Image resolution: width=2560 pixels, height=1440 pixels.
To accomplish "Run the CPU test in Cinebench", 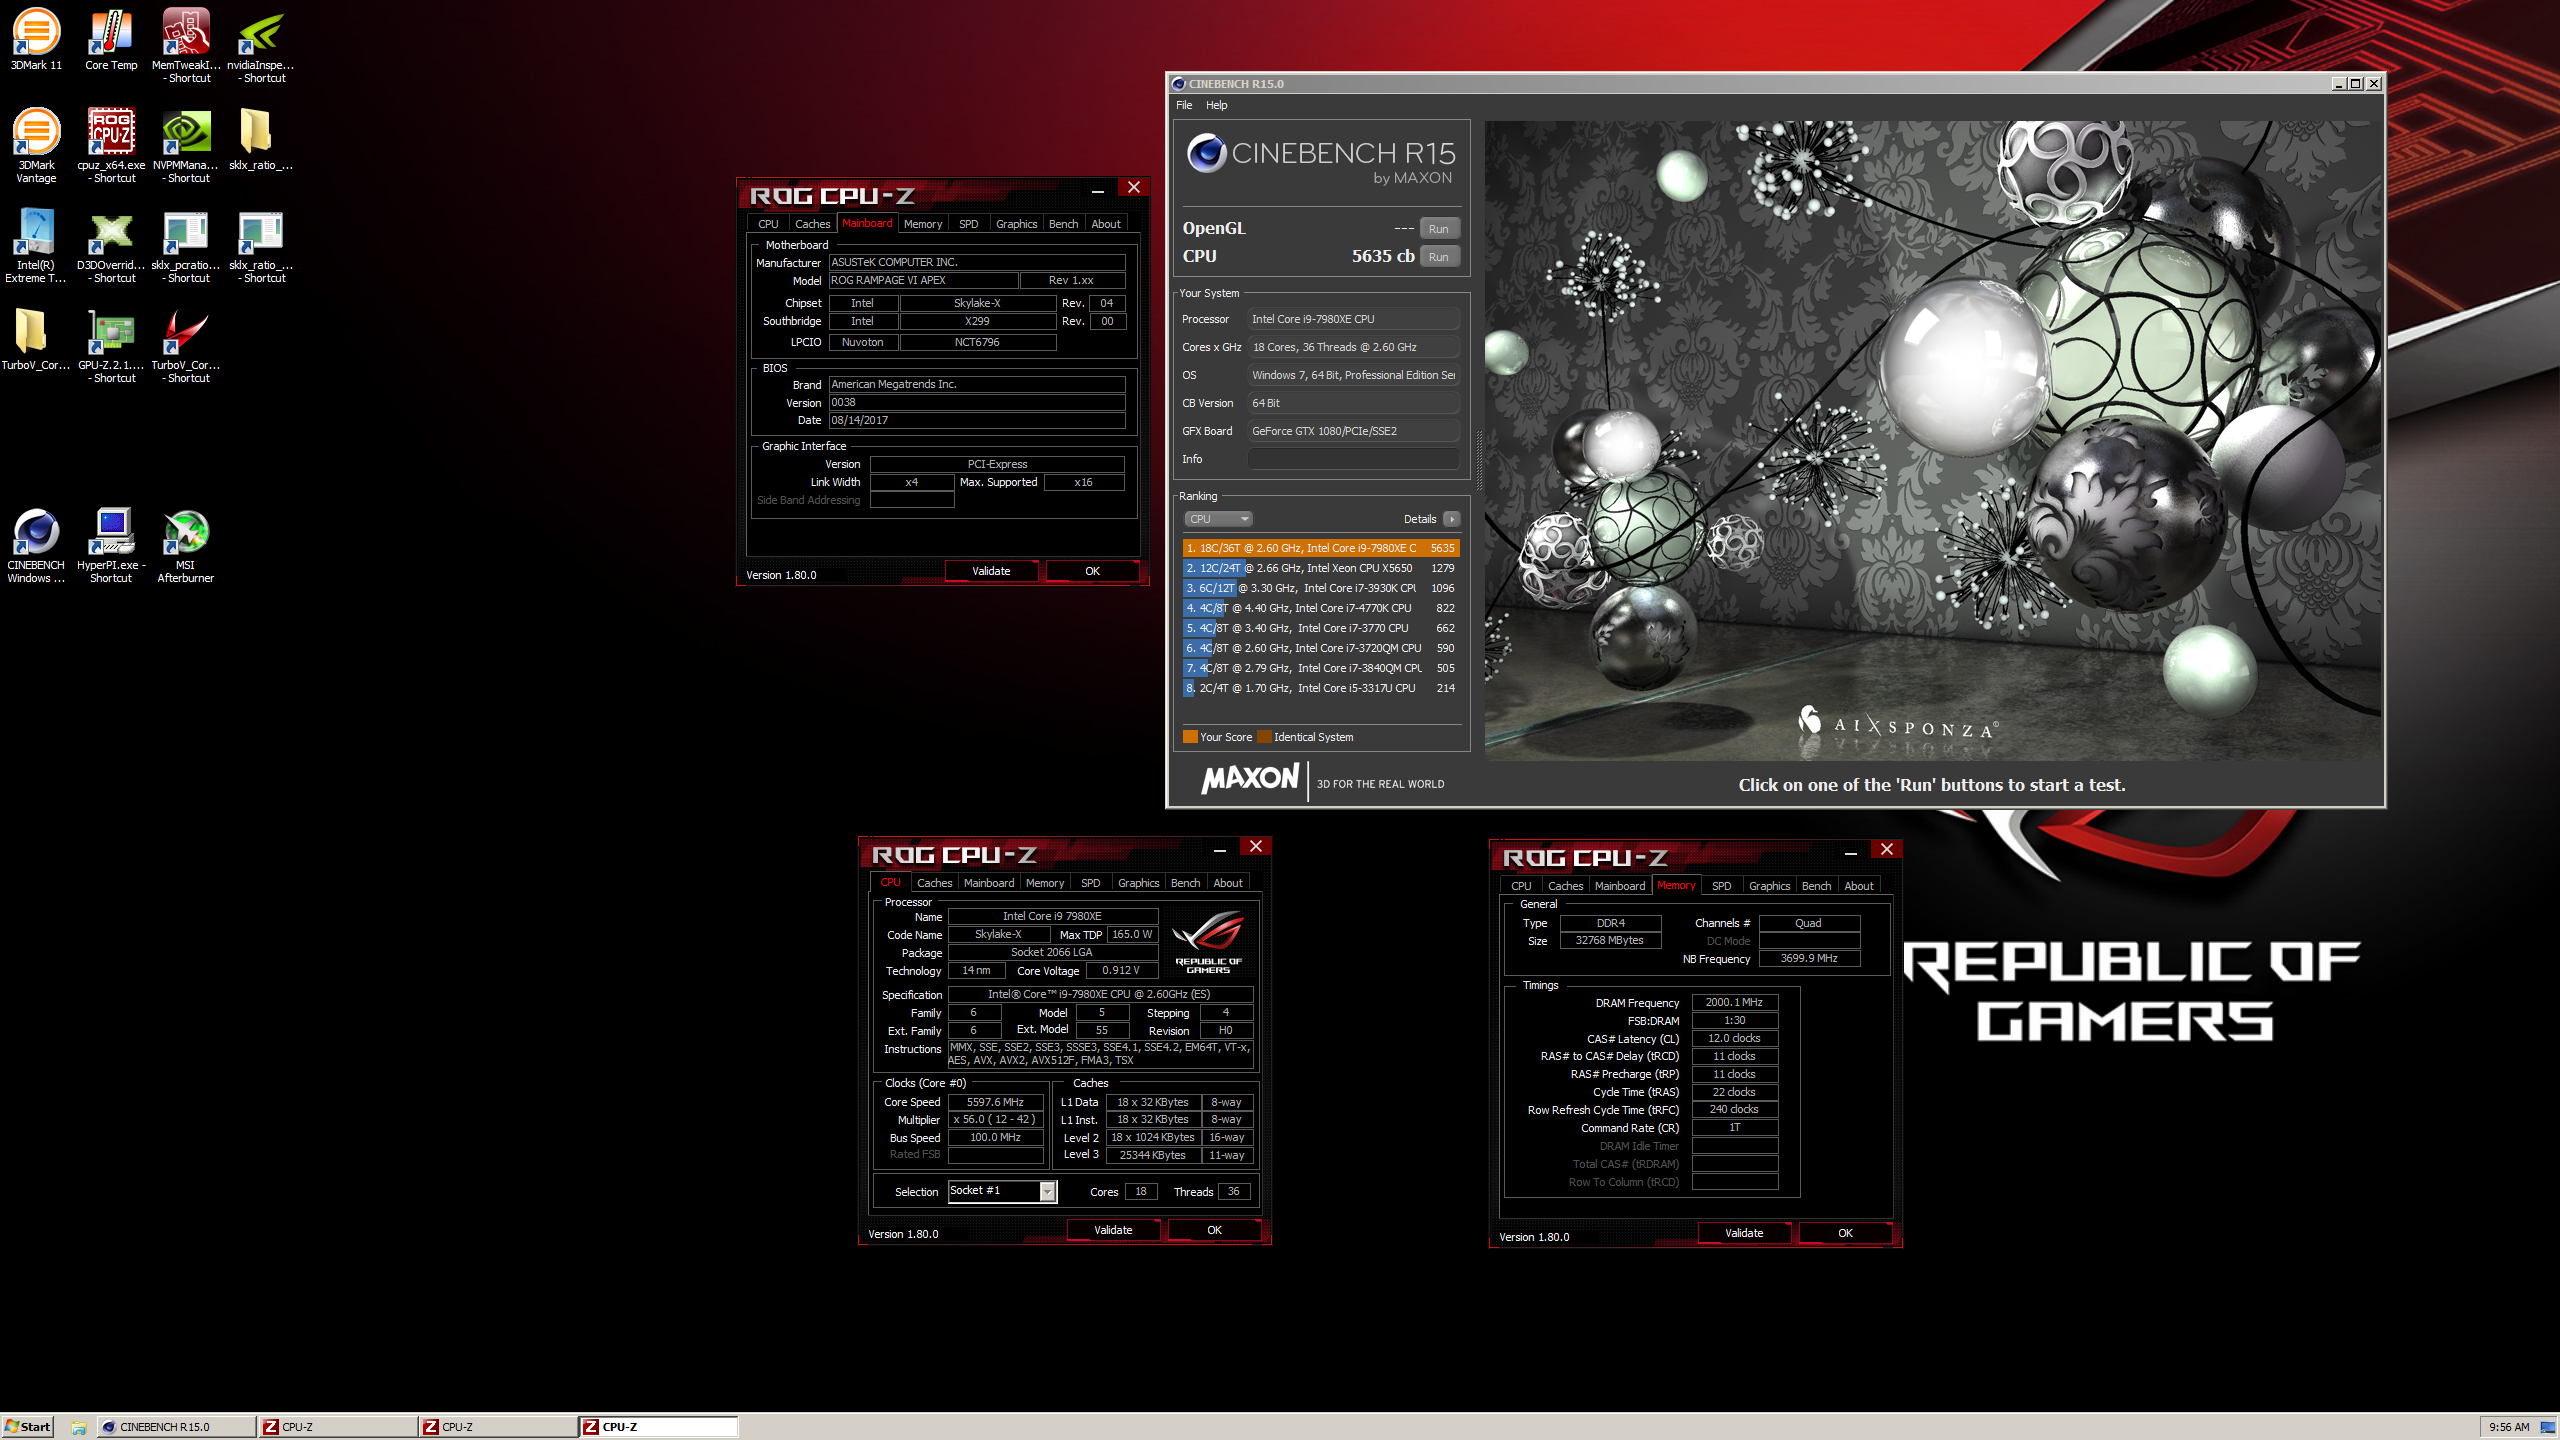I will [x=1438, y=257].
